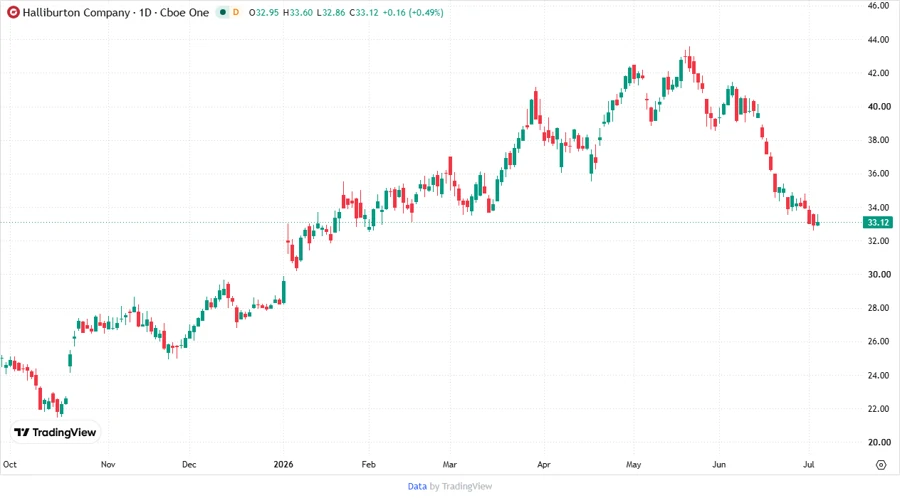The height and width of the screenshot is (498, 900).
Task: Click the 22.00 price axis label
Action: (x=879, y=408)
